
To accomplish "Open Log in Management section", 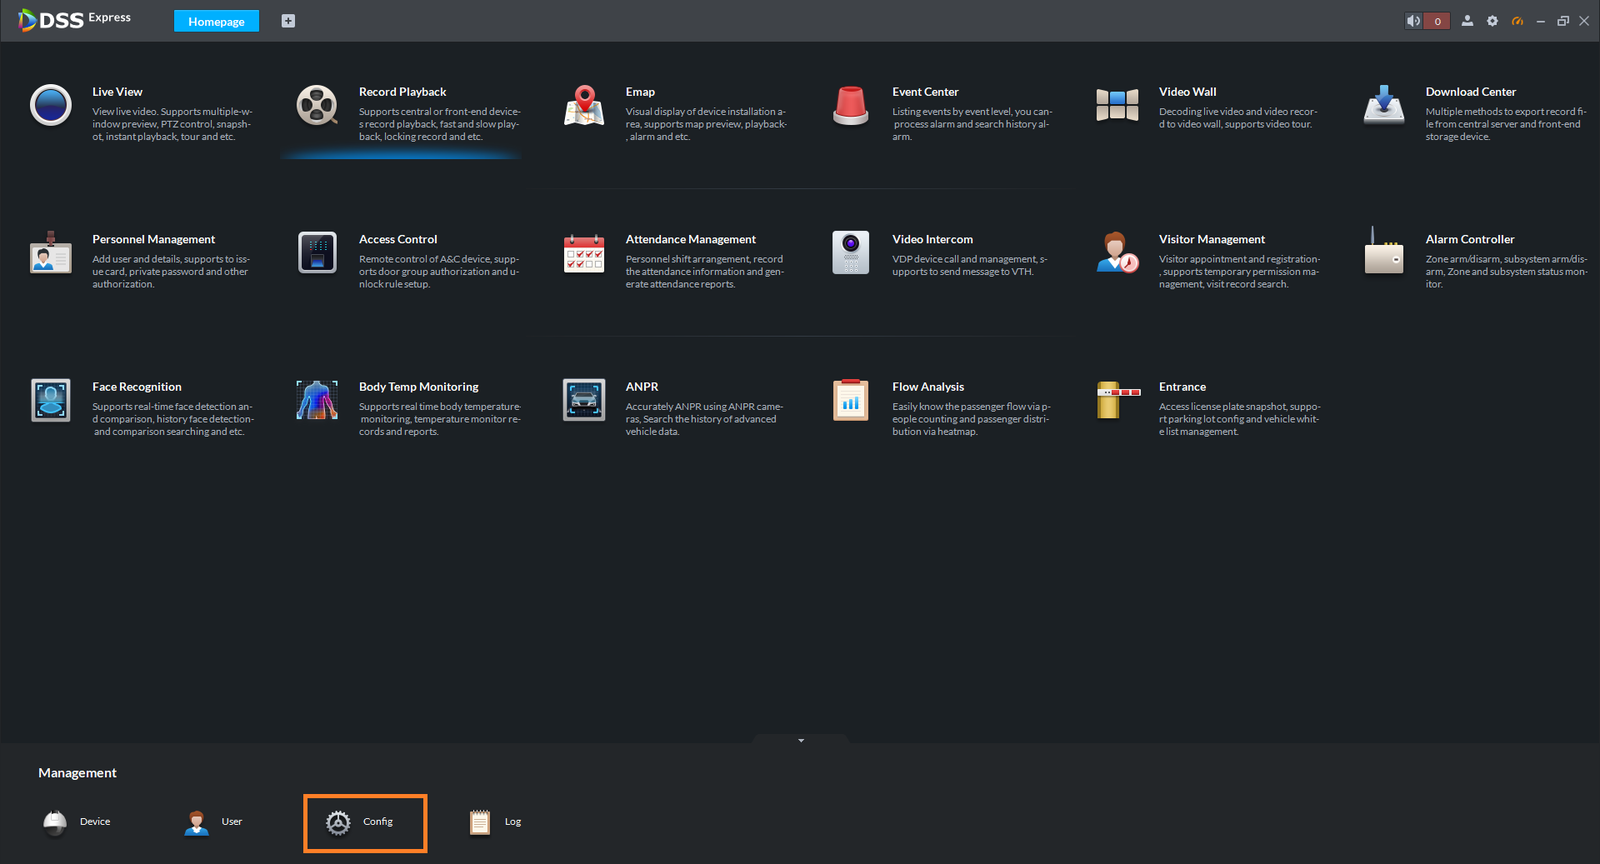I will 495,822.
